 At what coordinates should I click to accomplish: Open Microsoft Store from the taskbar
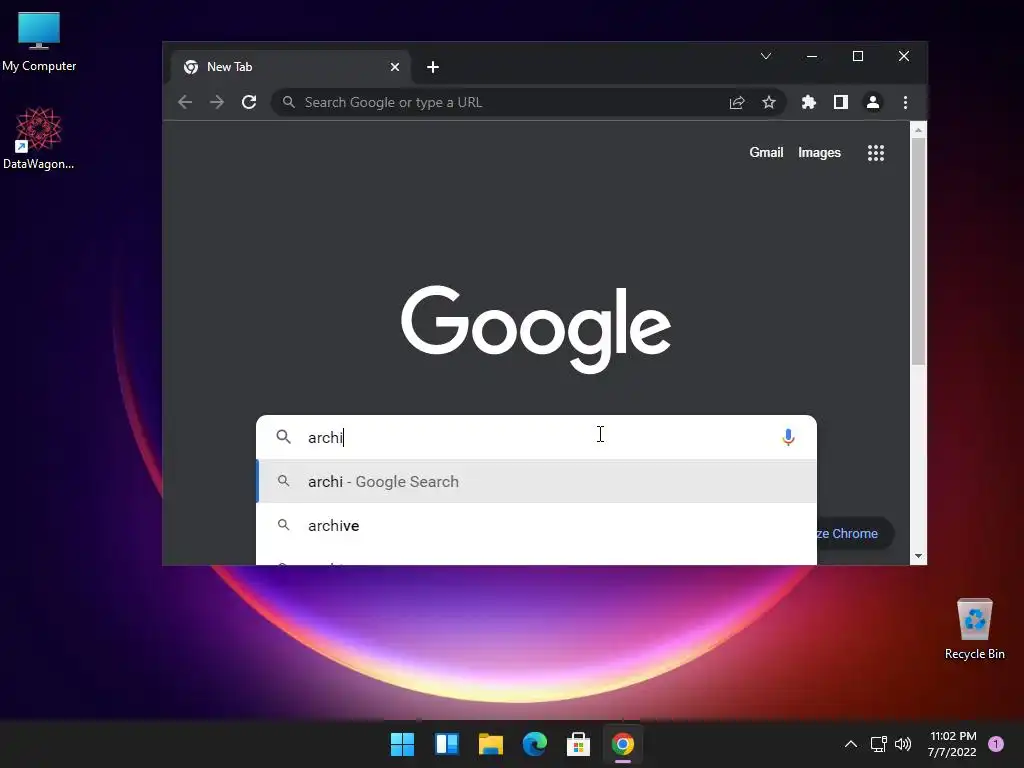(579, 744)
